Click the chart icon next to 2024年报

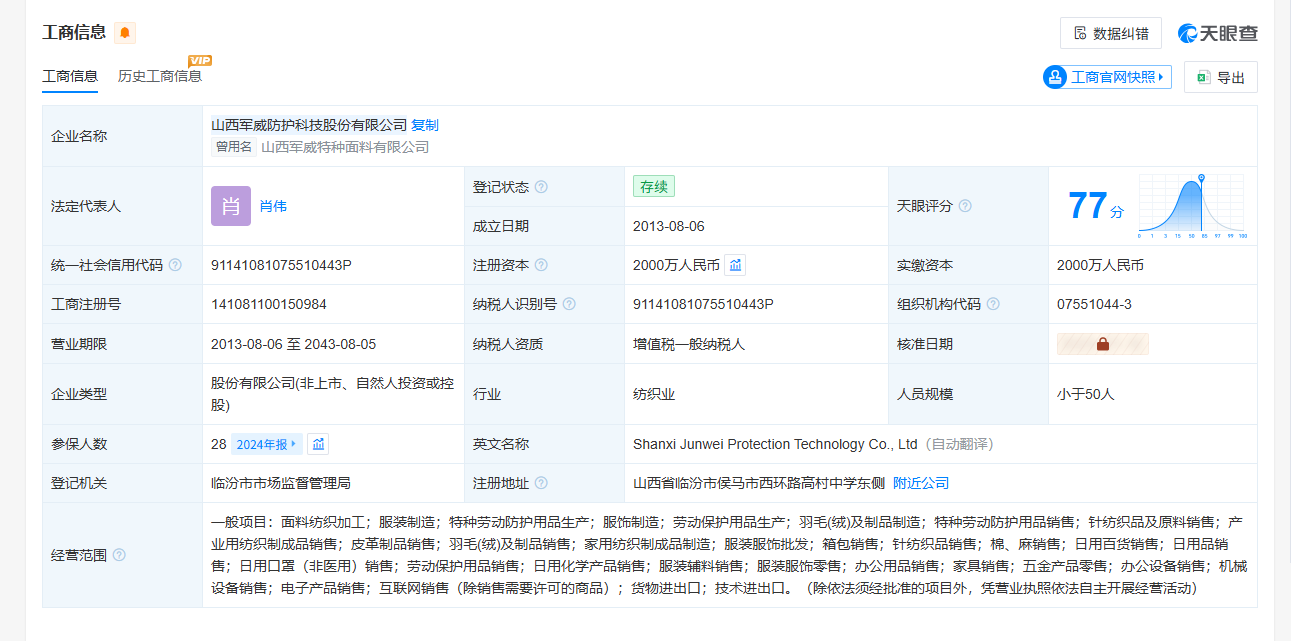pyautogui.click(x=318, y=444)
